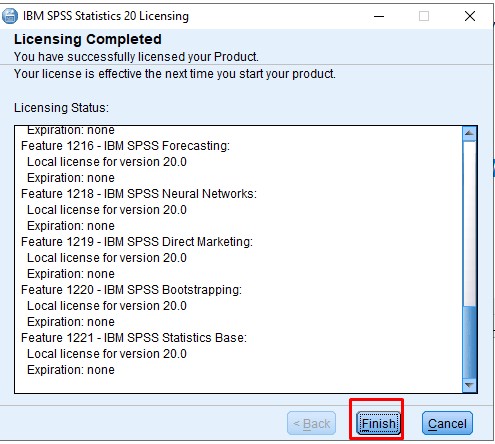Maximize the Licensing dialog window

pyautogui.click(x=424, y=16)
